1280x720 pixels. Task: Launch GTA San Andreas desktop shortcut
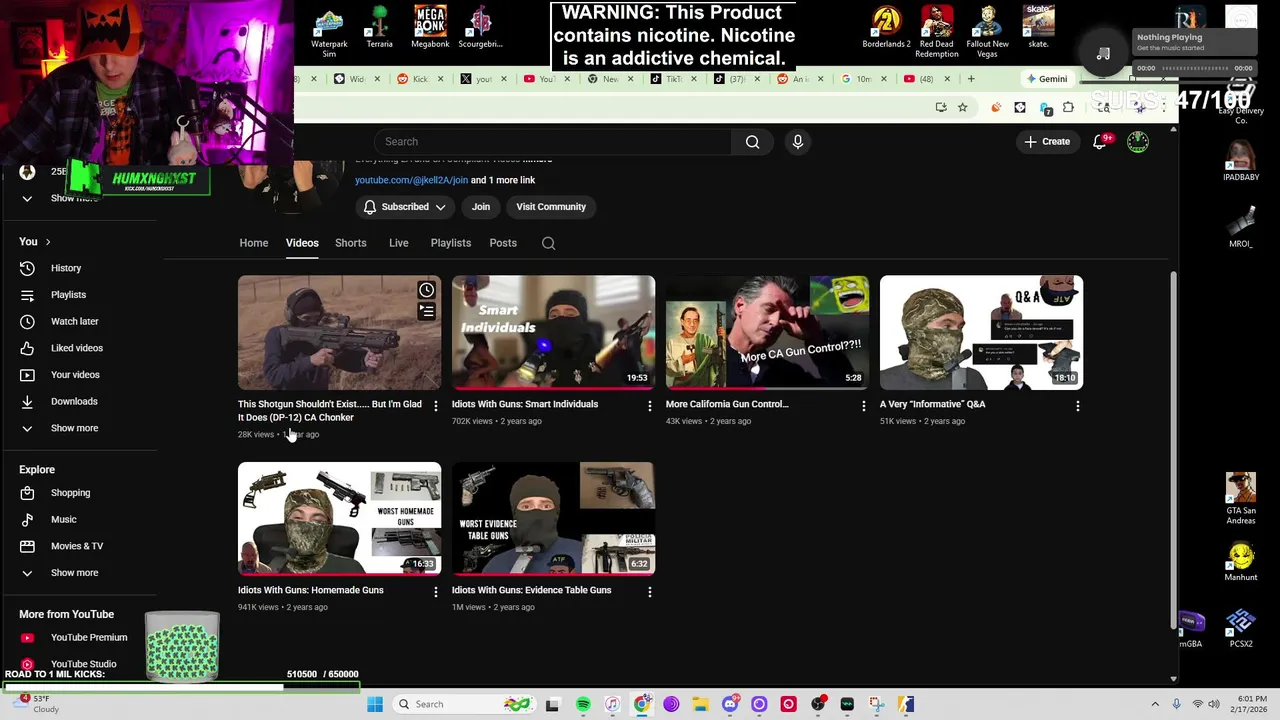coord(1241,498)
